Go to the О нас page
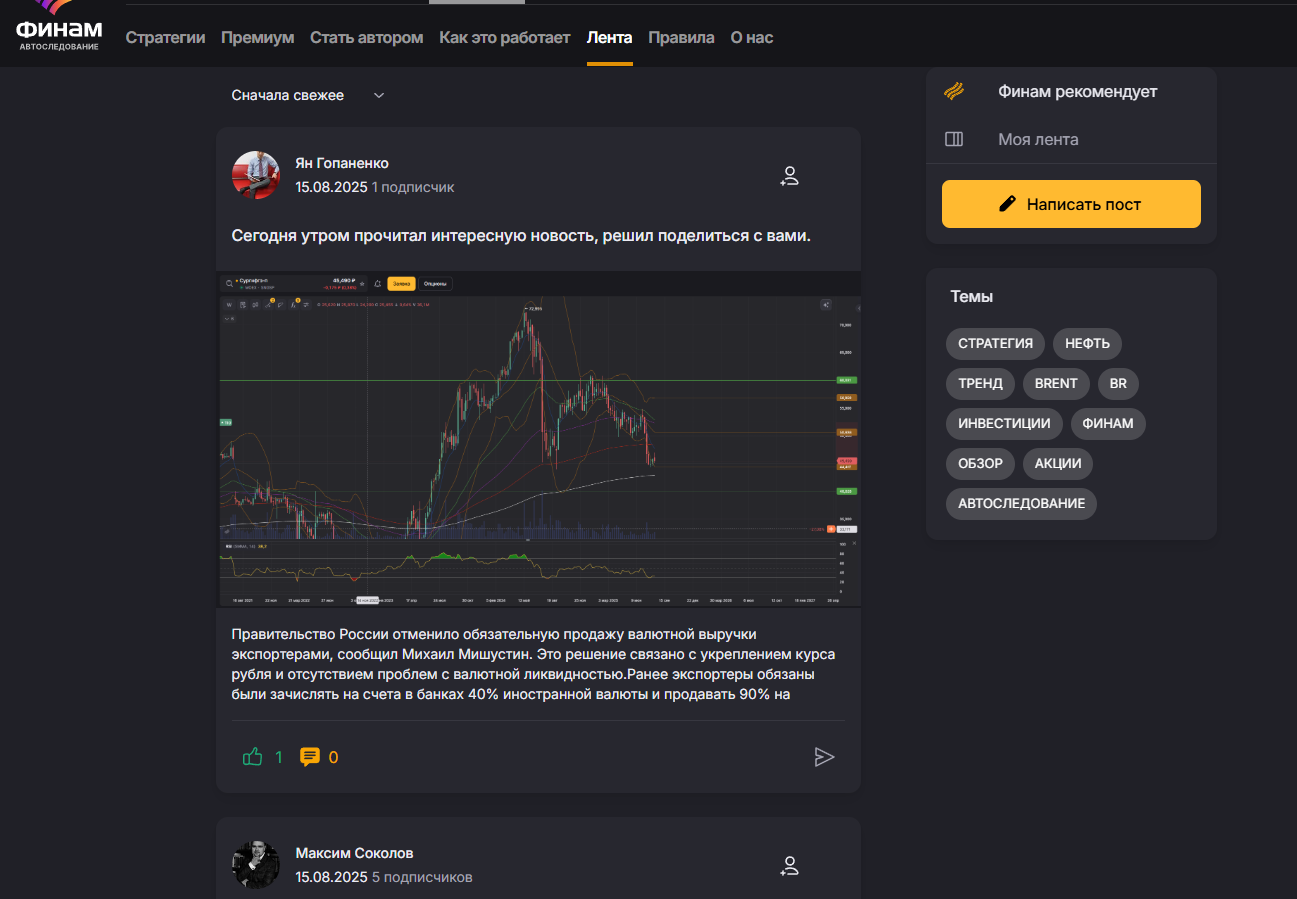Viewport: 1297px width, 899px height. 752,38
